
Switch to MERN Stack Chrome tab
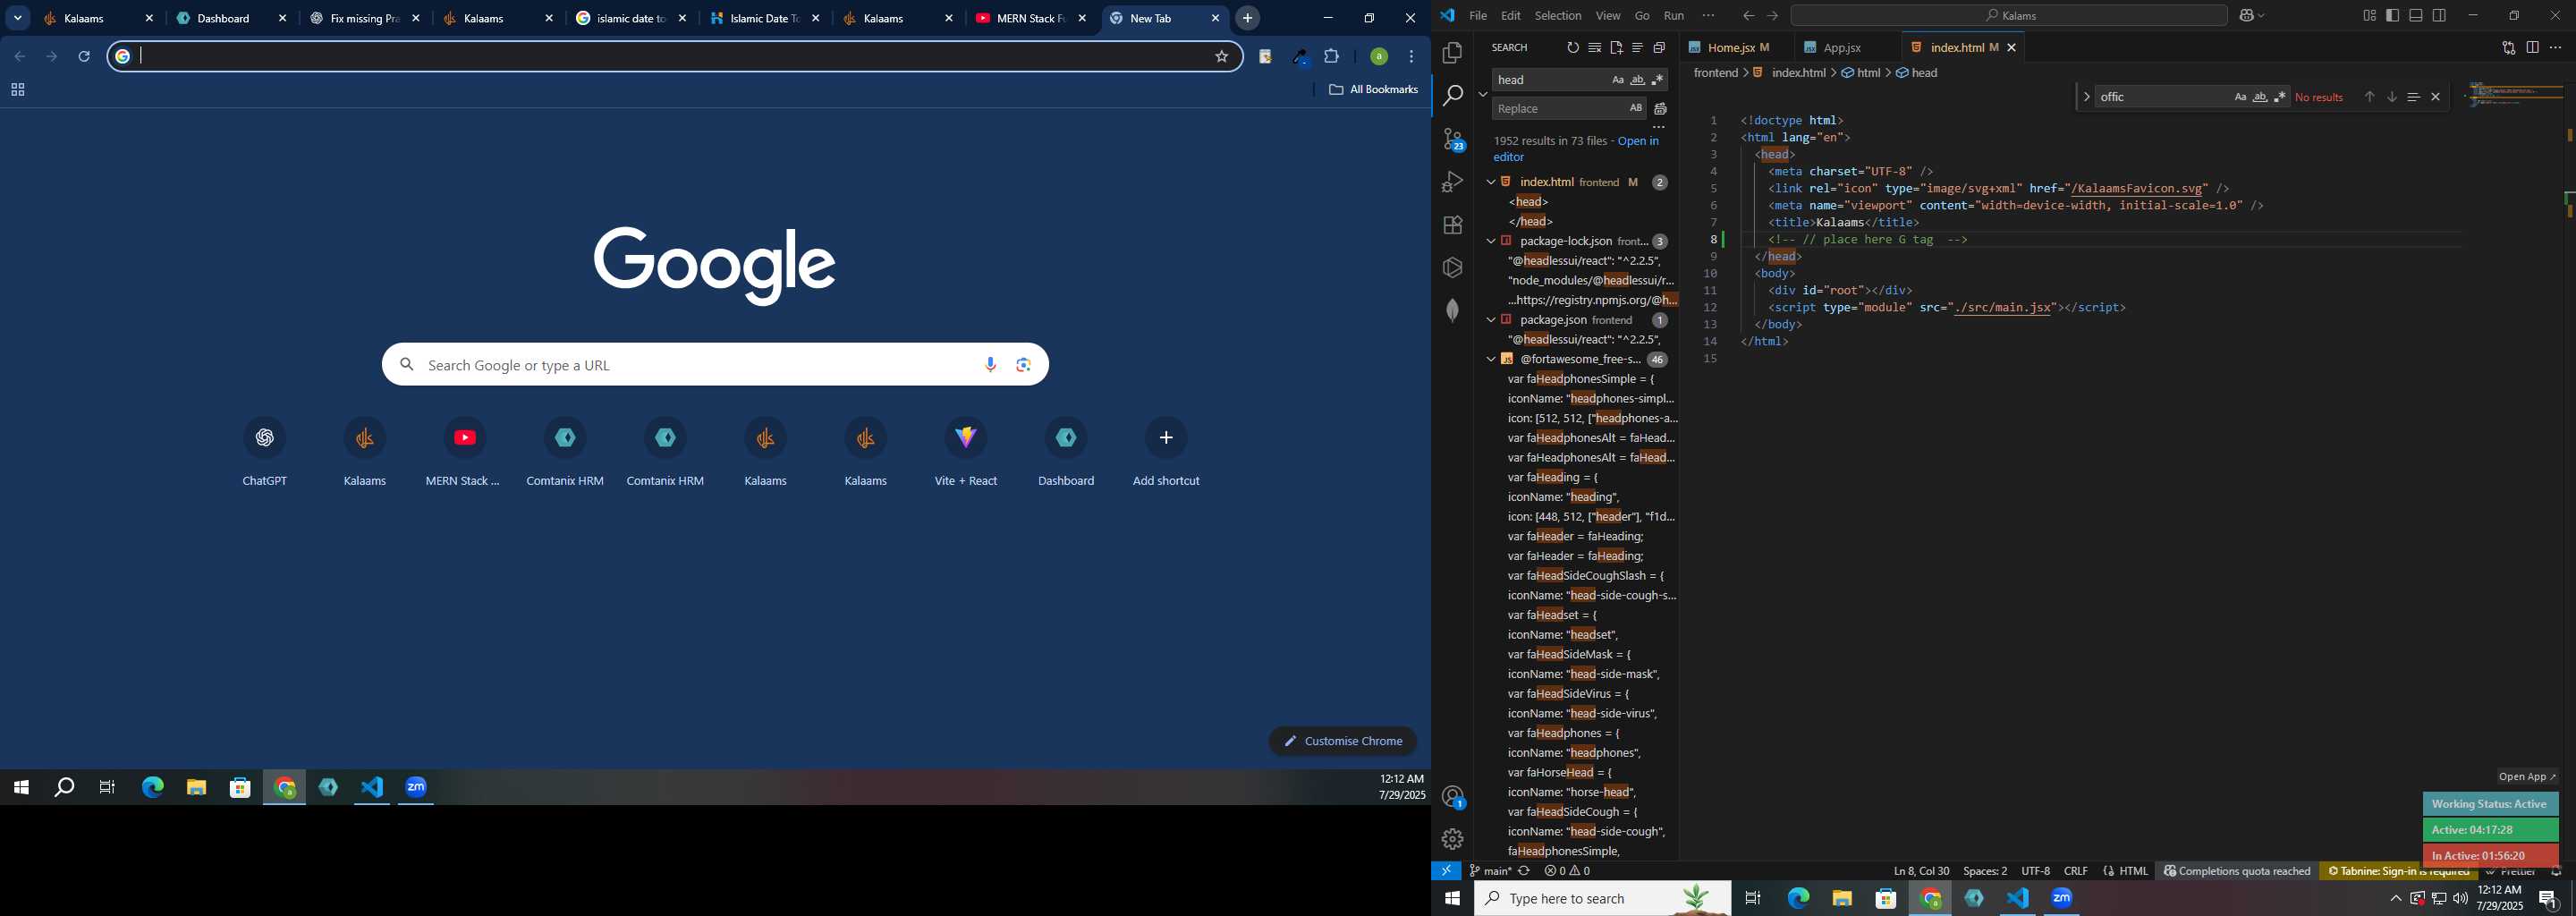(1030, 18)
